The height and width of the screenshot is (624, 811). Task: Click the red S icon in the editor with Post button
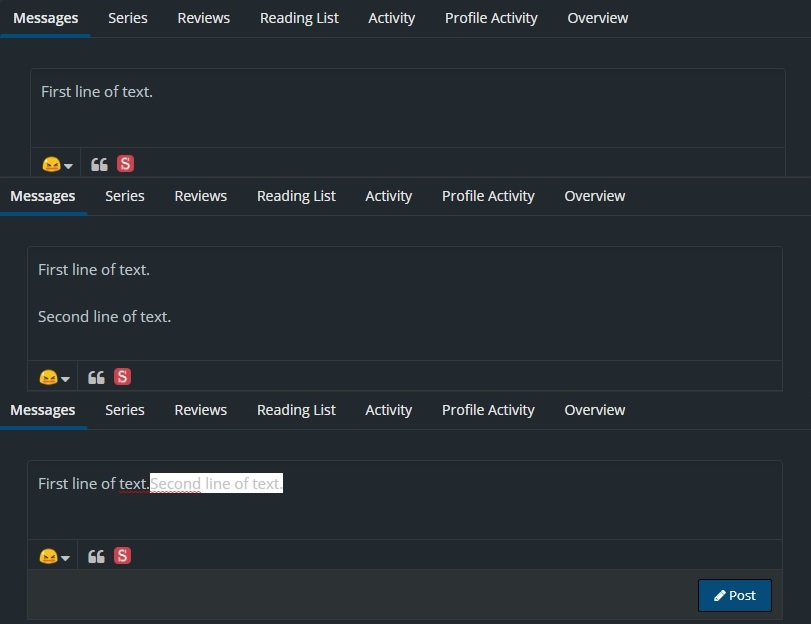pos(122,556)
